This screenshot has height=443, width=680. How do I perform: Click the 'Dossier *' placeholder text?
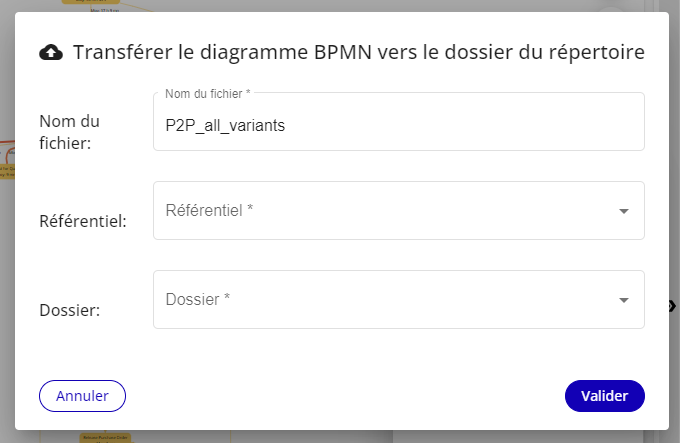click(198, 299)
